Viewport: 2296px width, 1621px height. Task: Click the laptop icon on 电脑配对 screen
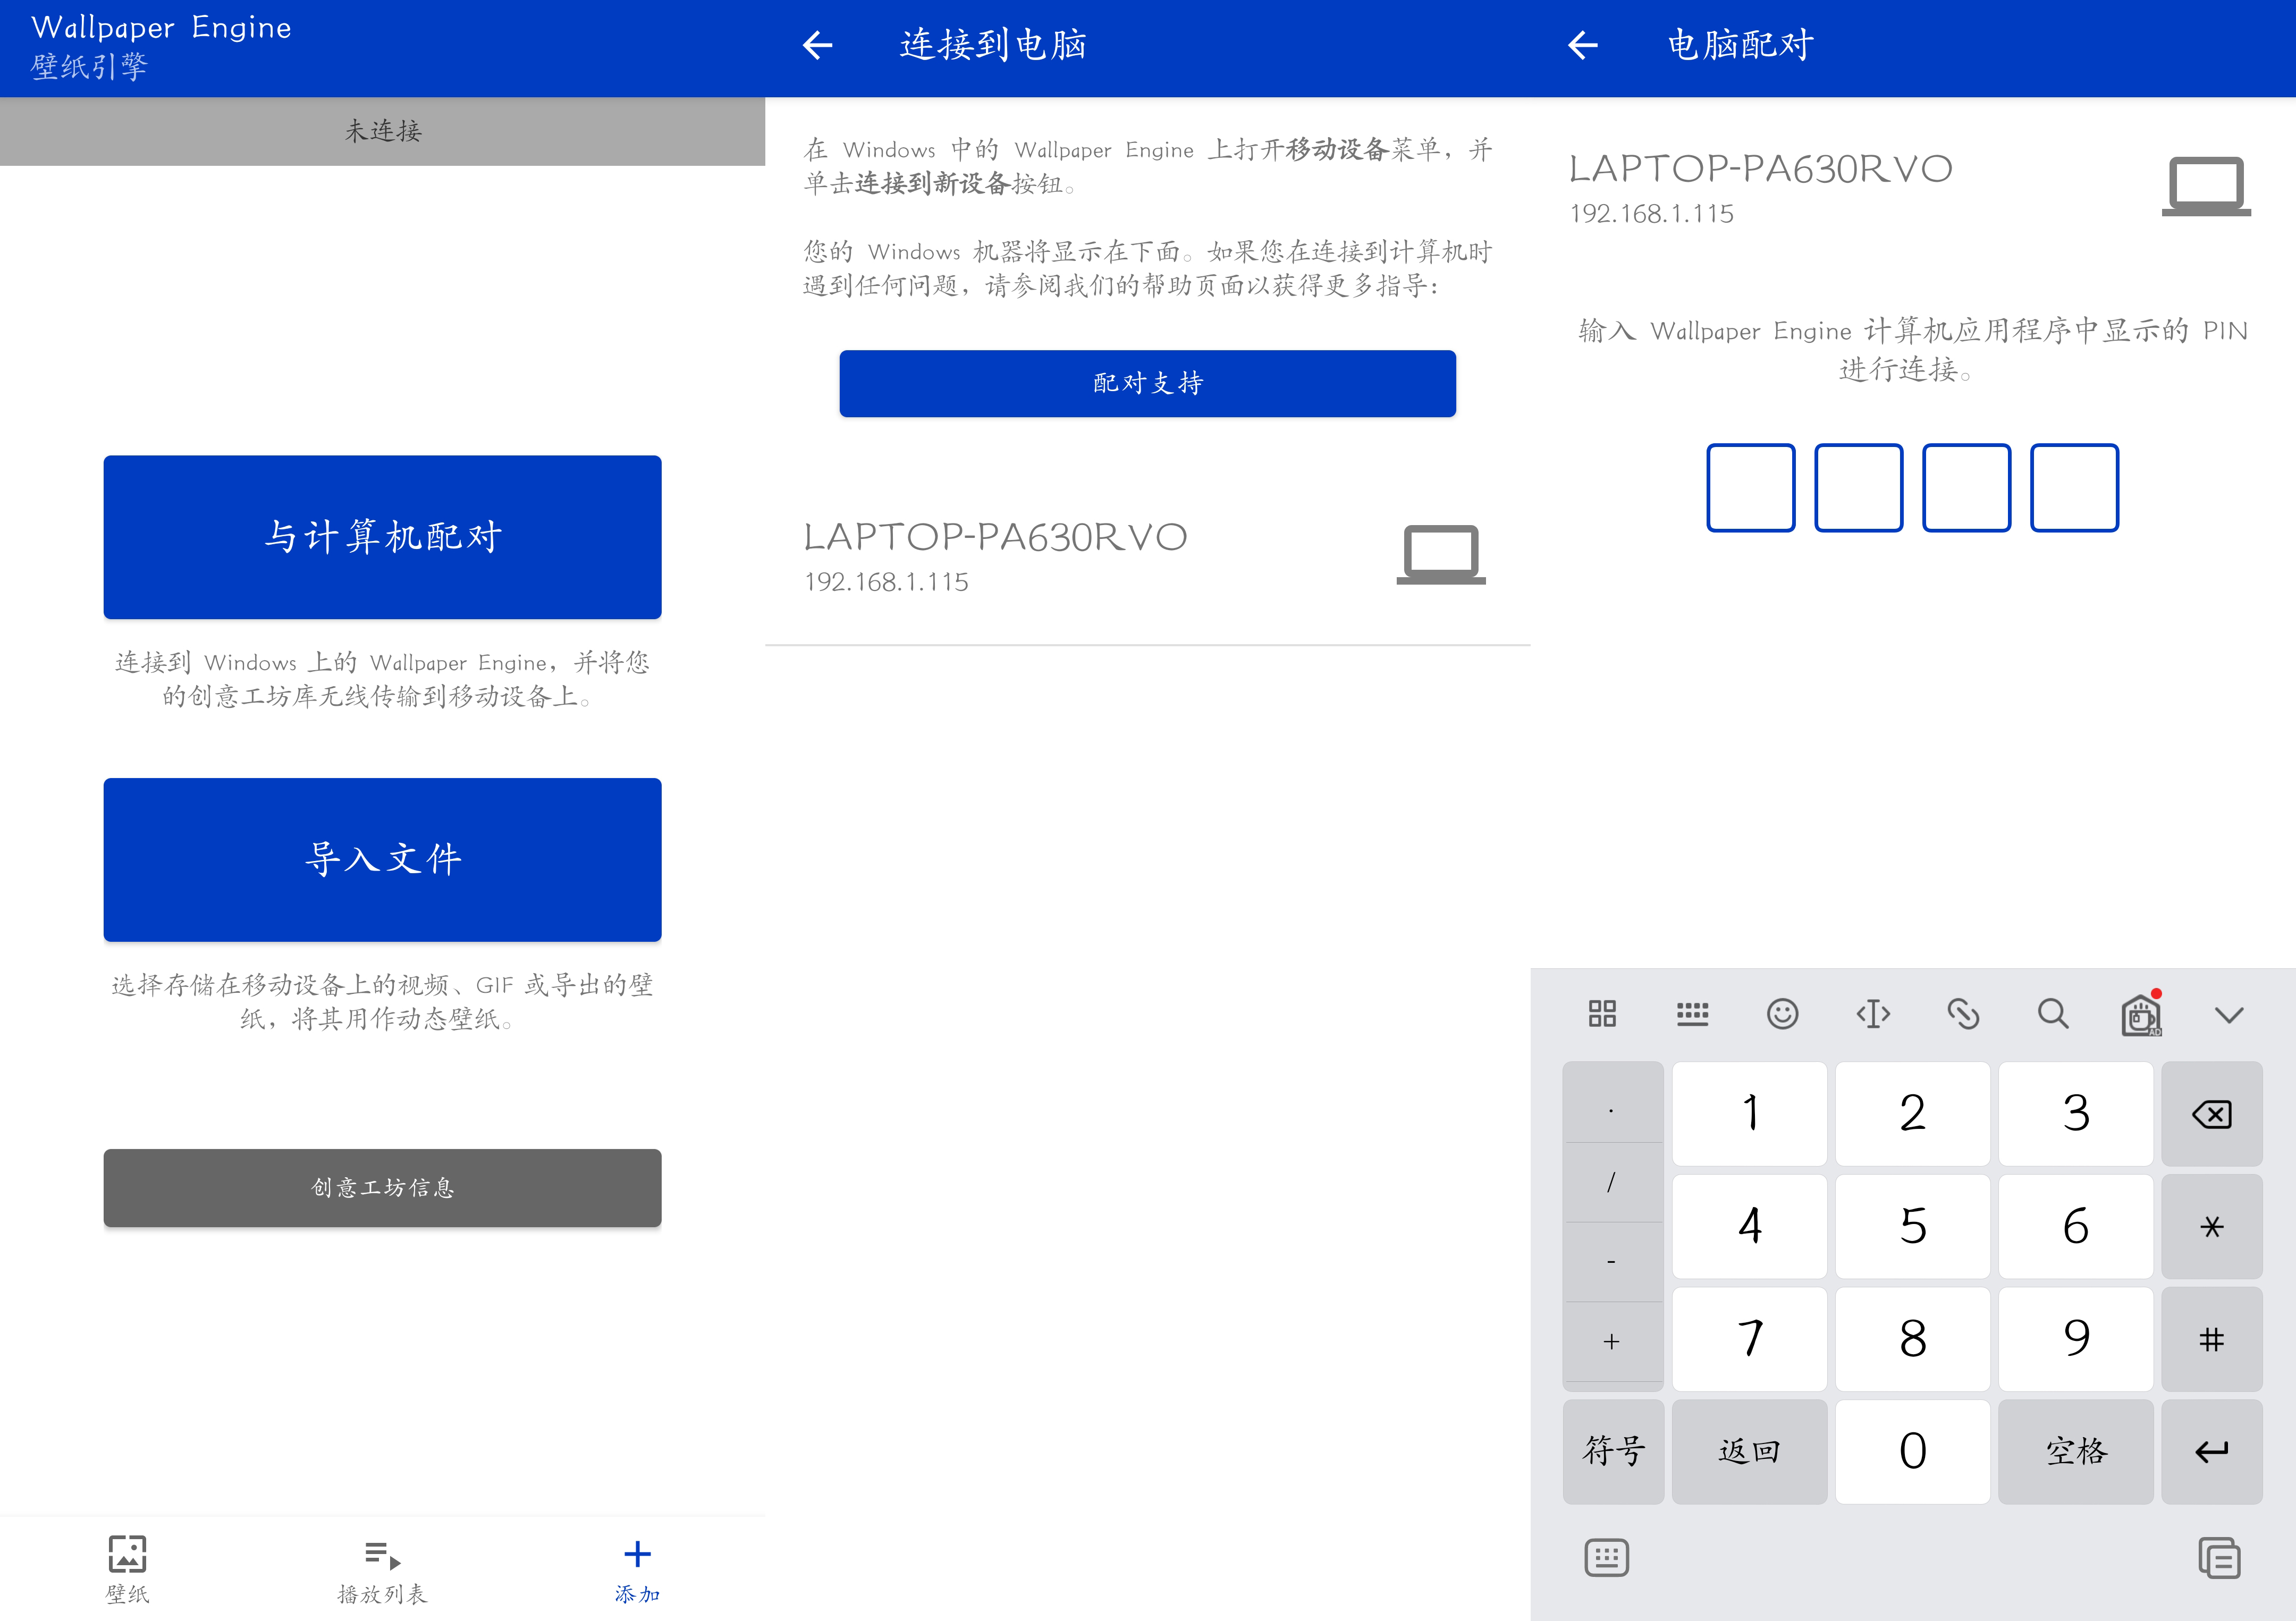click(2206, 186)
